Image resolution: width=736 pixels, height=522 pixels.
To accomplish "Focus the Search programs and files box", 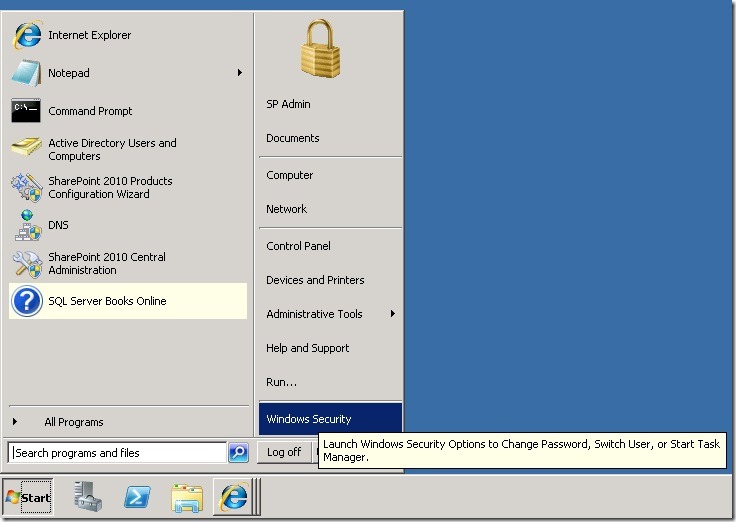I will 117,453.
